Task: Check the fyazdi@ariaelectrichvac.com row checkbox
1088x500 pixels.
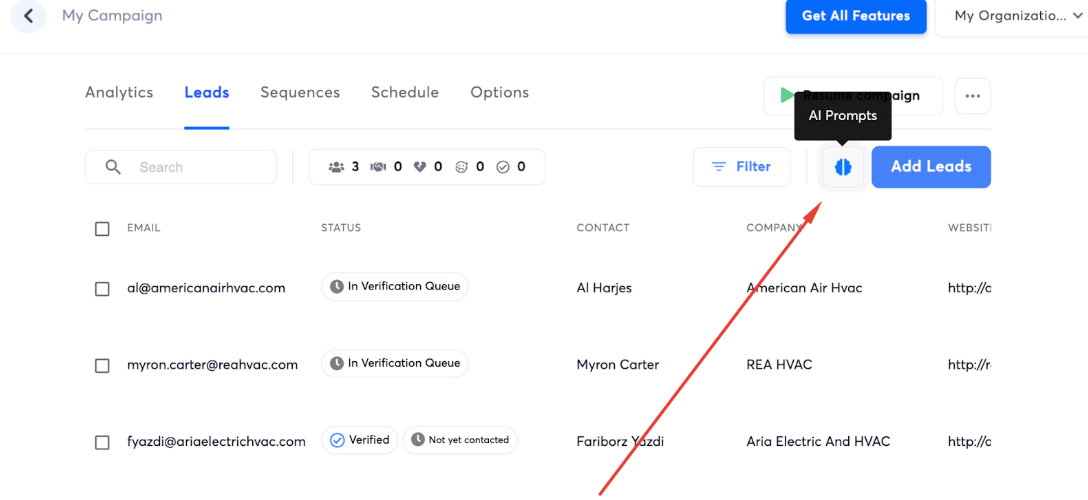Action: click(102, 442)
